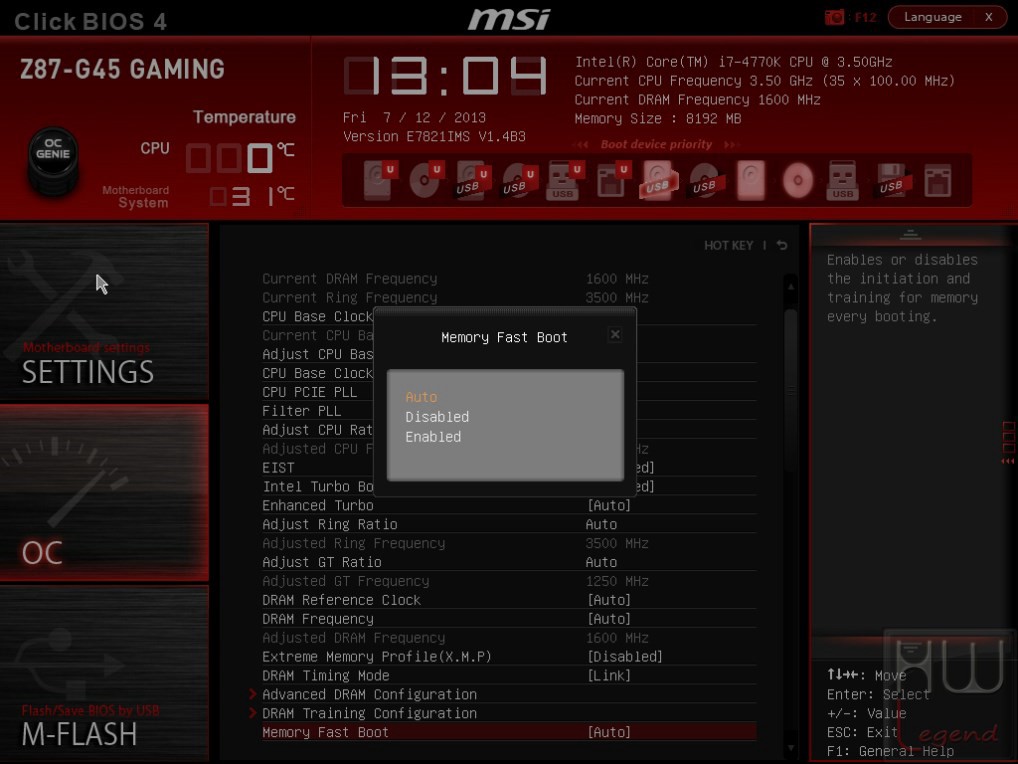Screen dimensions: 1018x764
Task: Click the 13:04 clock display
Action: point(445,76)
